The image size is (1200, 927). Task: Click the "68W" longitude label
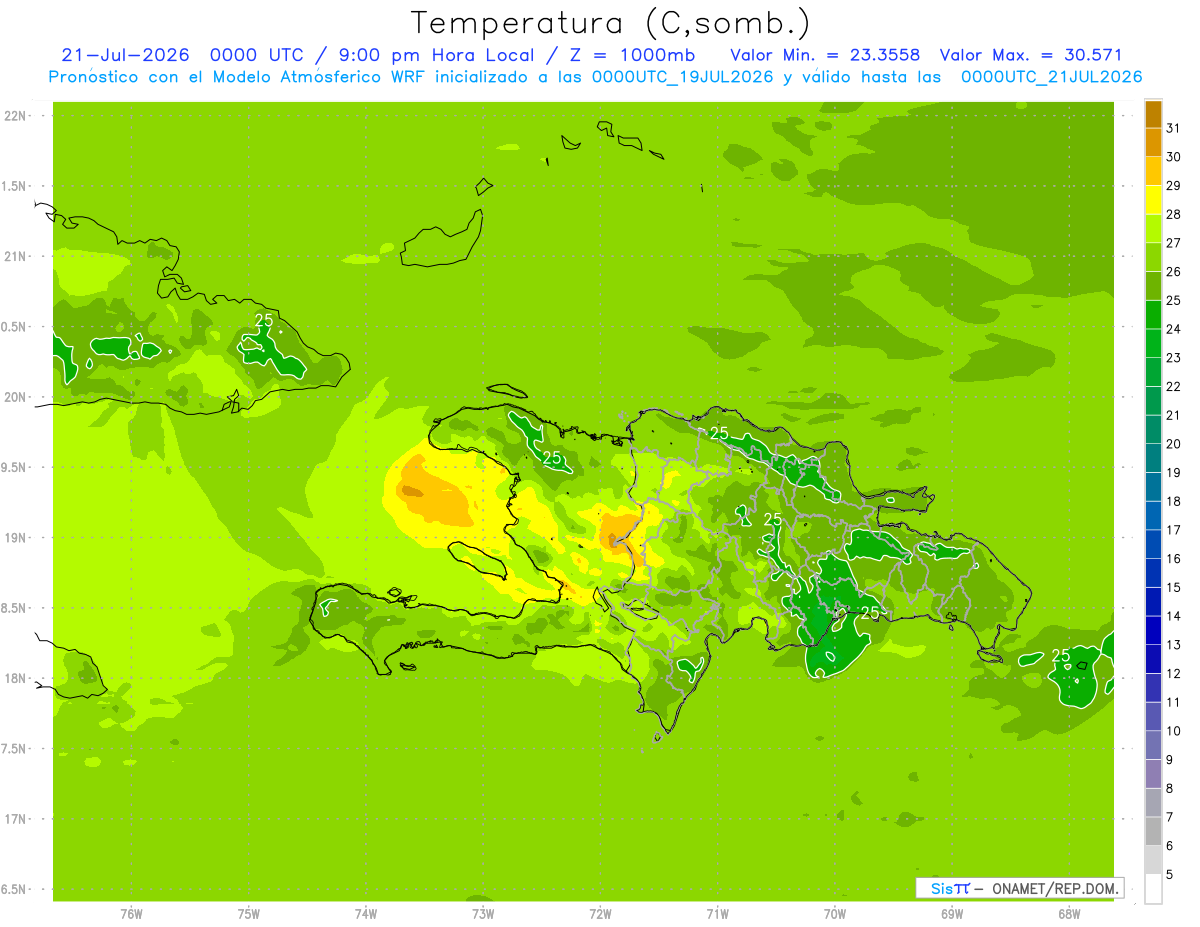[x=1068, y=914]
